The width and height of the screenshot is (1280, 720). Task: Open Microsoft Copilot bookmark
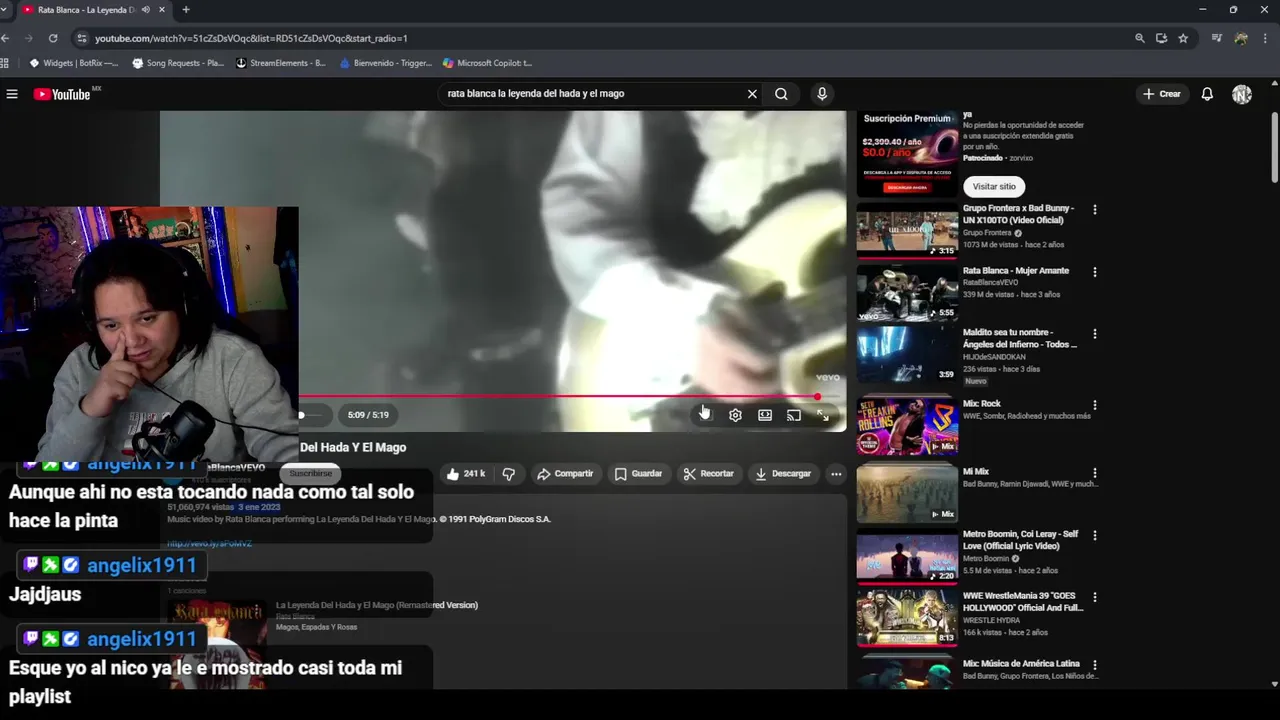pos(487,63)
